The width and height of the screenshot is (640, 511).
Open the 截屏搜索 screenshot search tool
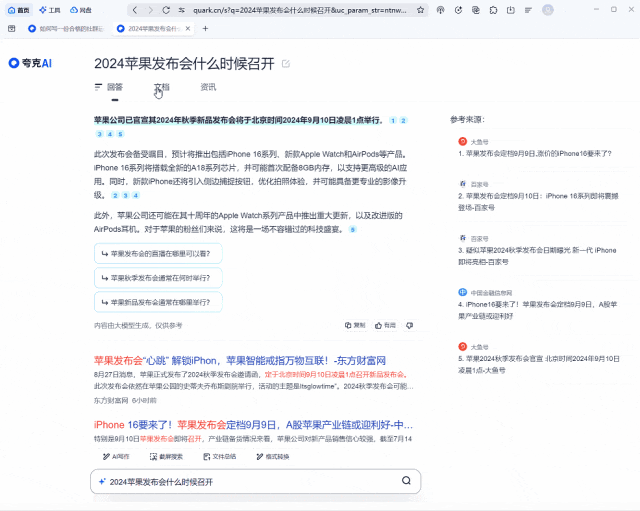click(x=166, y=456)
